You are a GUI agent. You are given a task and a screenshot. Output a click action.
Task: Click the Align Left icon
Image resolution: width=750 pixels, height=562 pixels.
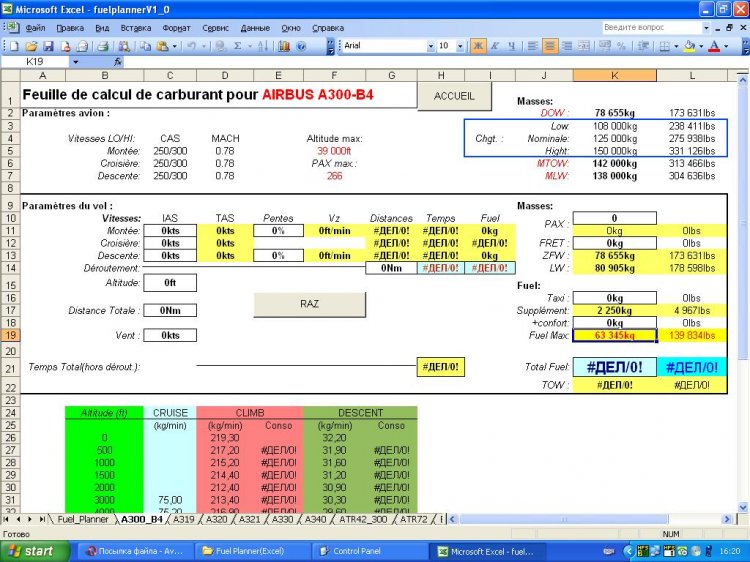(532, 46)
